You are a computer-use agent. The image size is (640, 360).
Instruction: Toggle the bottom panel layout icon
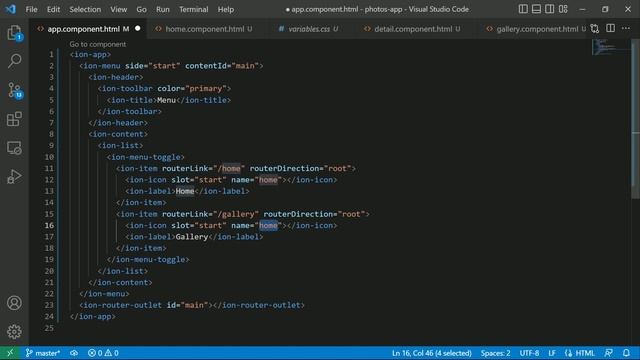coord(536,9)
